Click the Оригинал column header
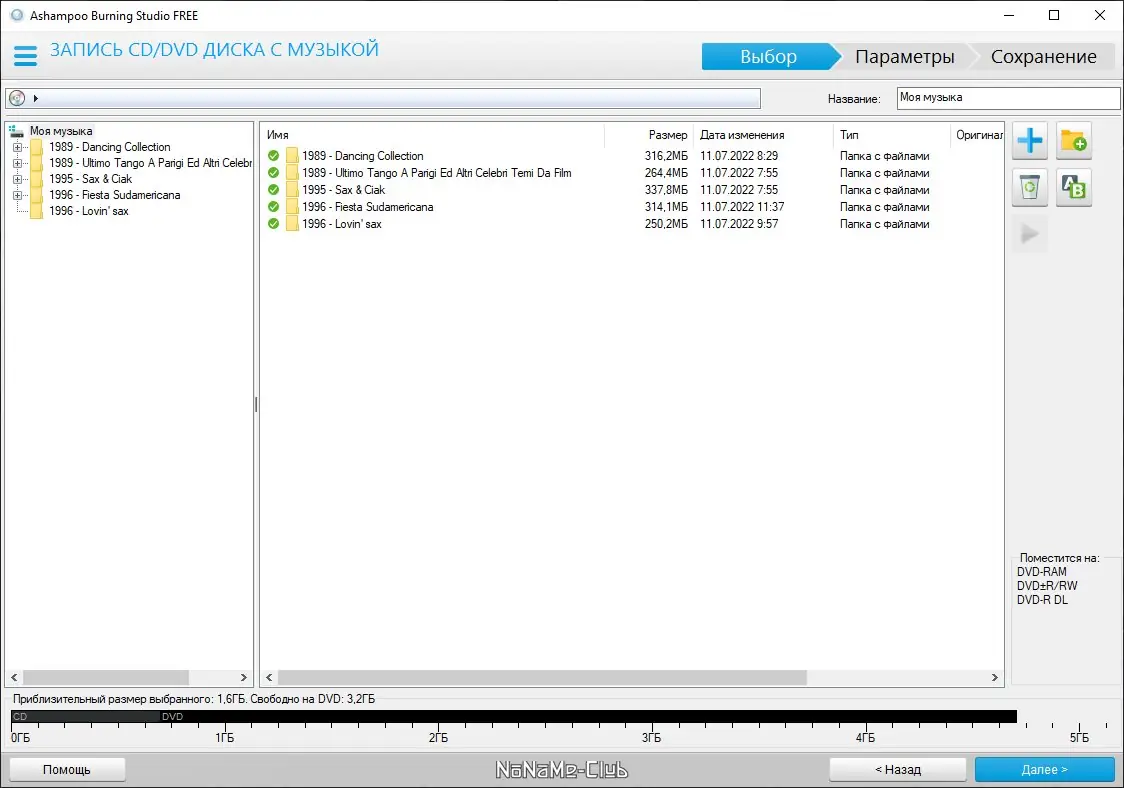The image size is (1124, 788). pyautogui.click(x=977, y=135)
